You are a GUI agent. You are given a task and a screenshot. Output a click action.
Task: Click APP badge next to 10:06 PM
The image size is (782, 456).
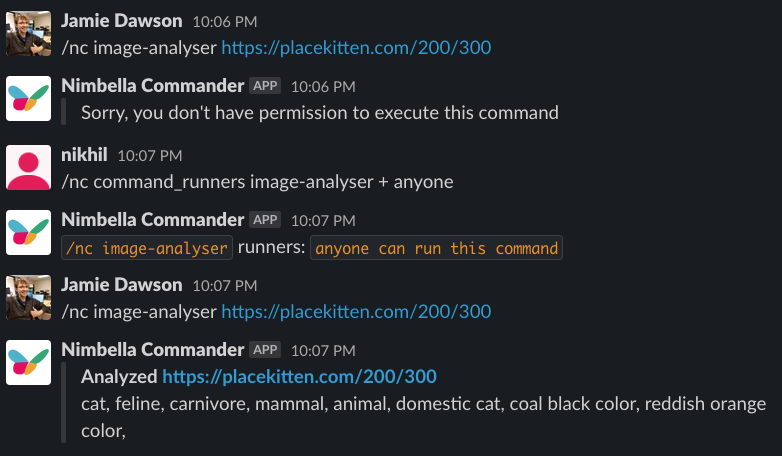tap(265, 86)
